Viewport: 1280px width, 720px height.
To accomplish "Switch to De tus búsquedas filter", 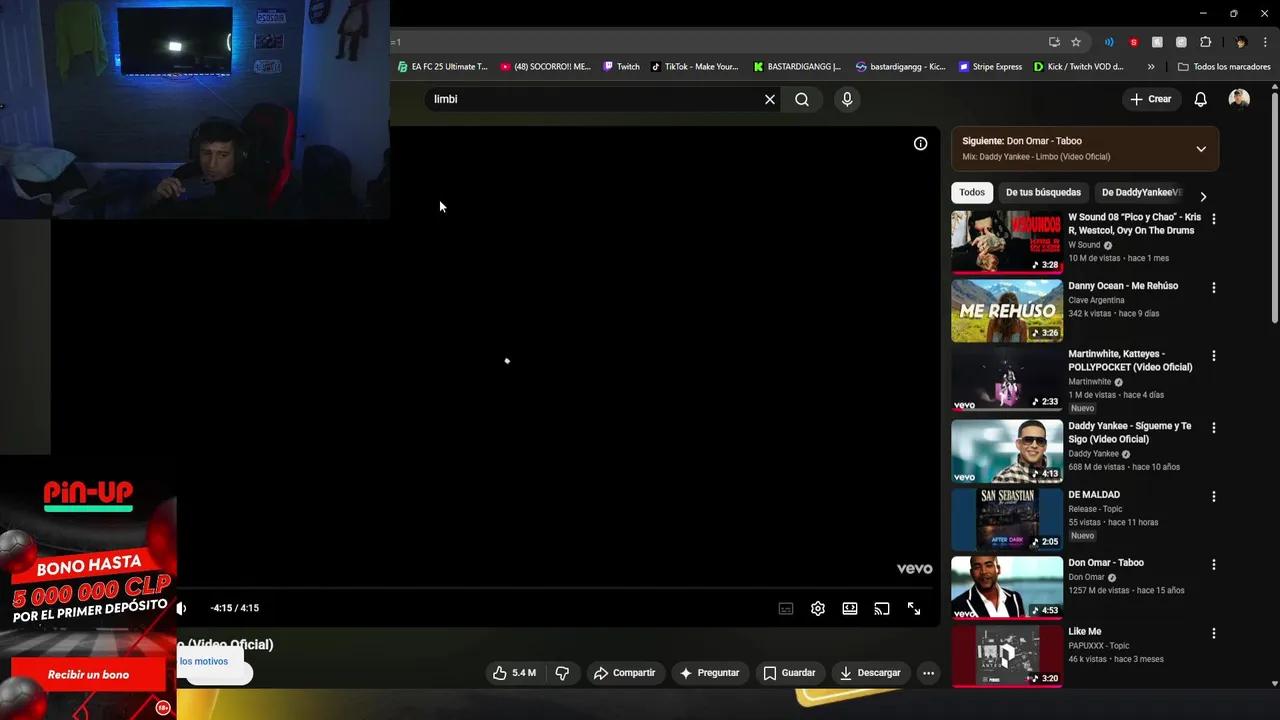I will point(1043,192).
